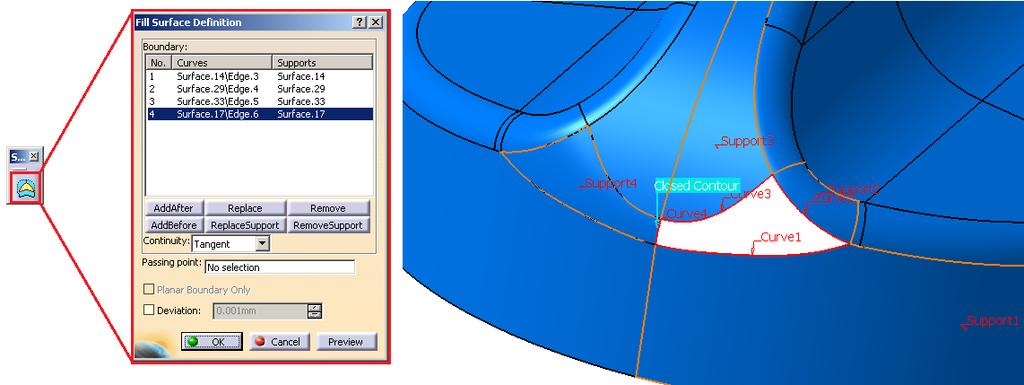Screen dimensions: 1024x385
Task: Select Surface.33 in the Supports column
Action: point(301,101)
